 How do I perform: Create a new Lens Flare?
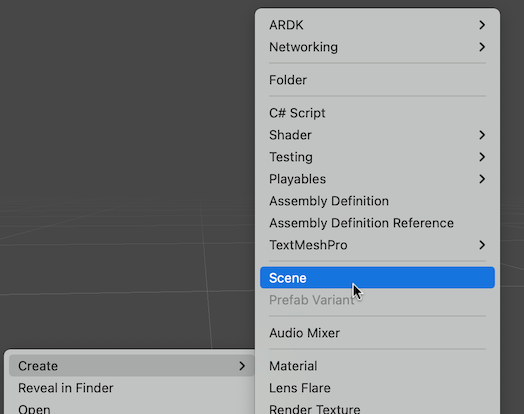click(x=377, y=388)
